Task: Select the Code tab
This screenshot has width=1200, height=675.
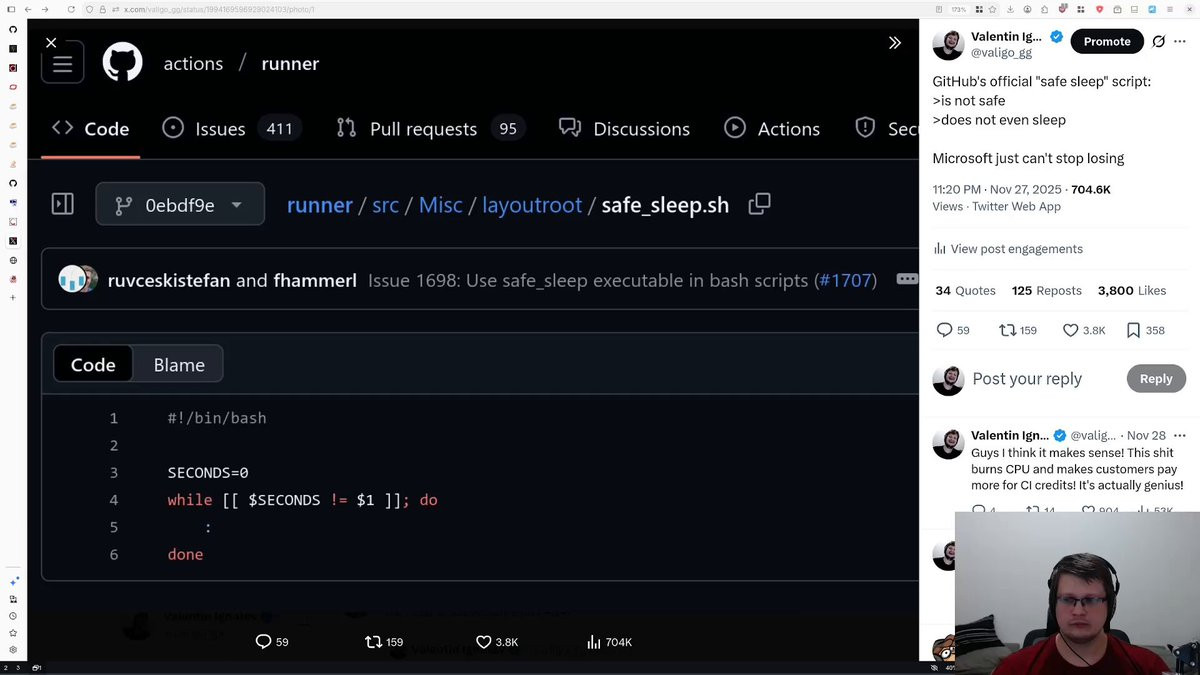Action: click(91, 128)
